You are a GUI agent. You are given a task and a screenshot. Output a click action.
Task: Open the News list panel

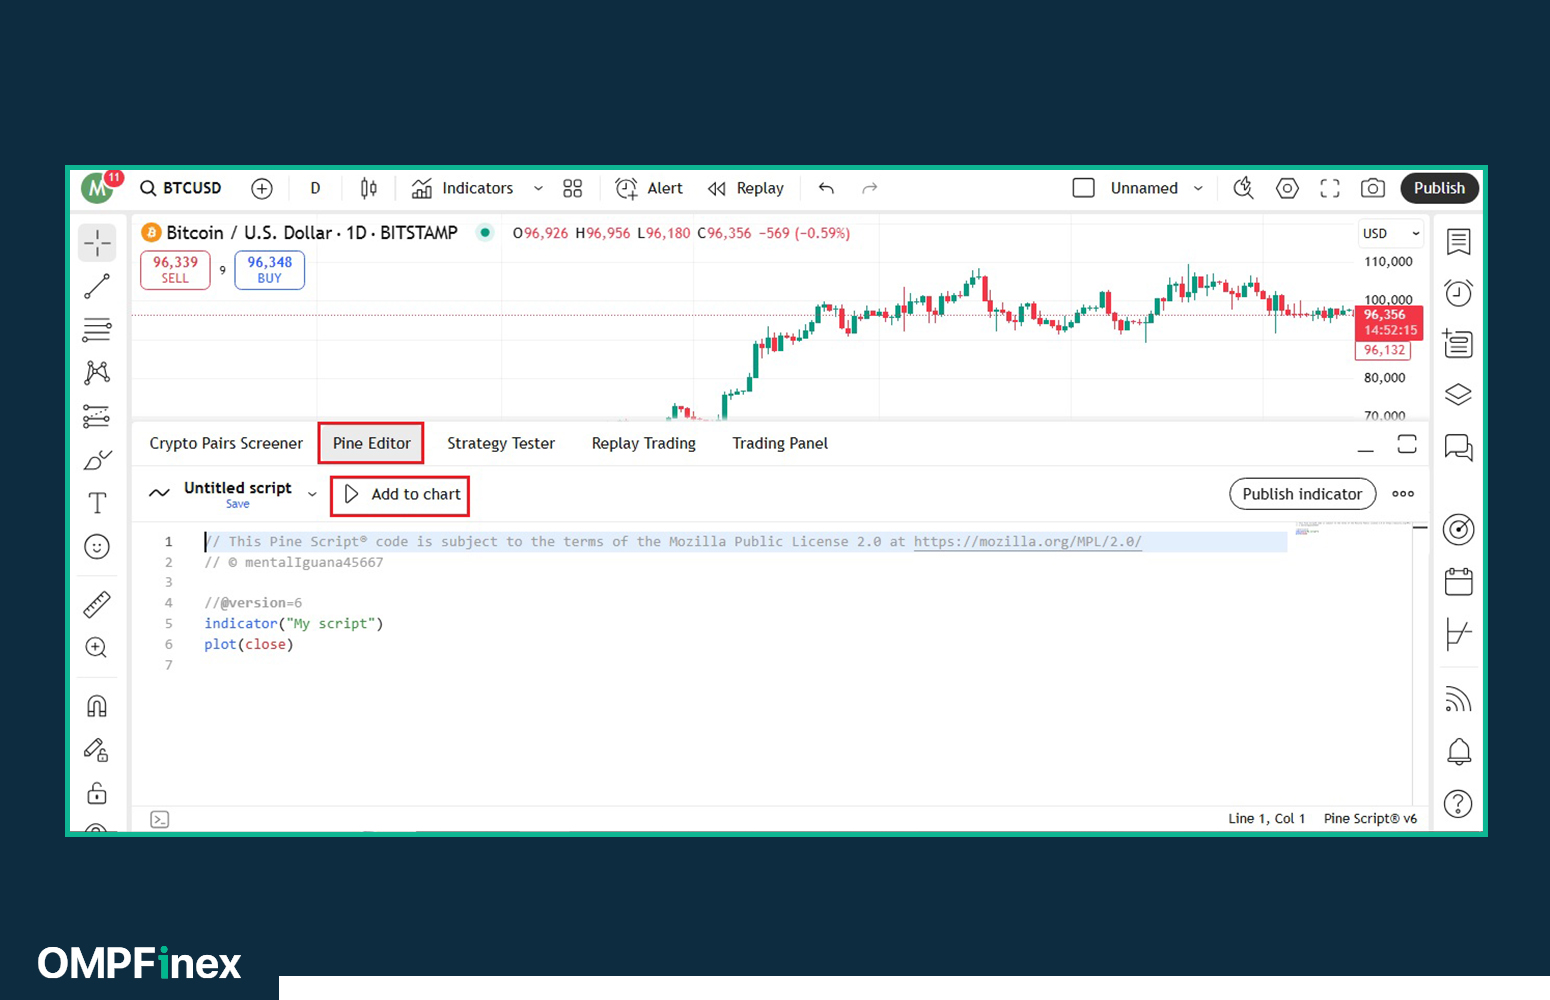click(x=1459, y=344)
